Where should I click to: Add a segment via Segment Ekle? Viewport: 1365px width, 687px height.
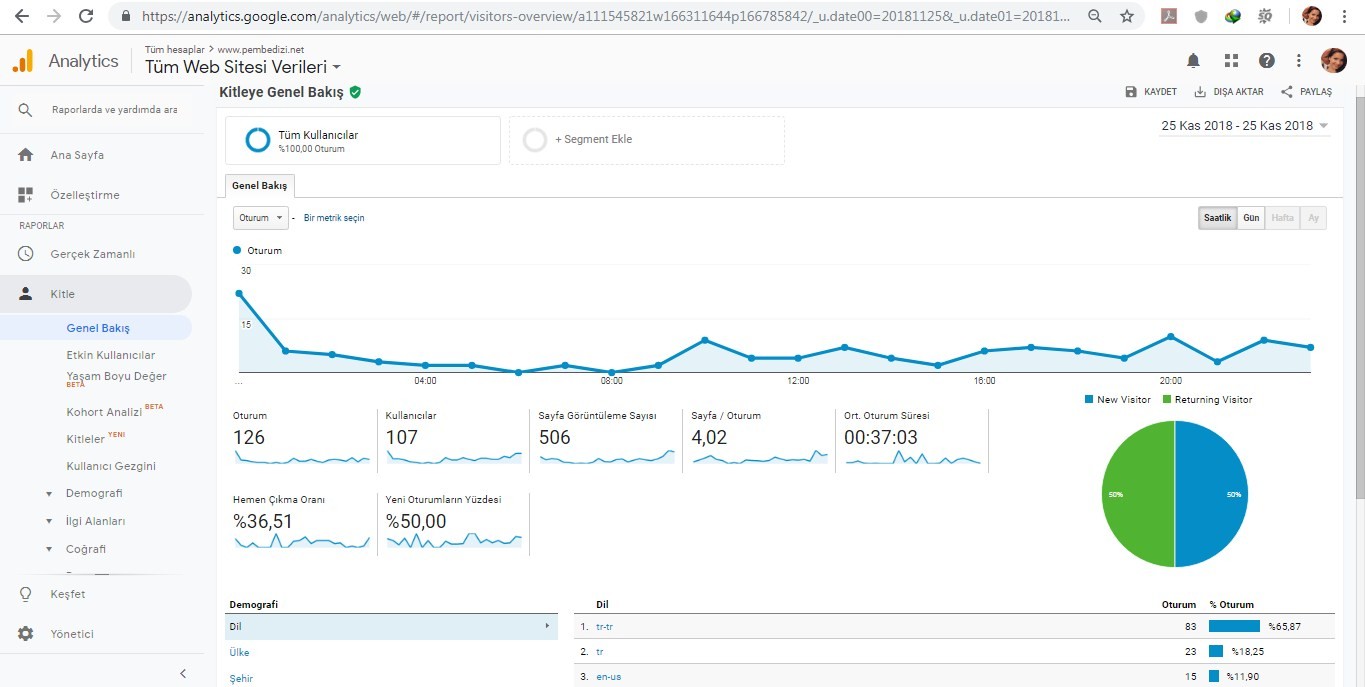pos(647,140)
